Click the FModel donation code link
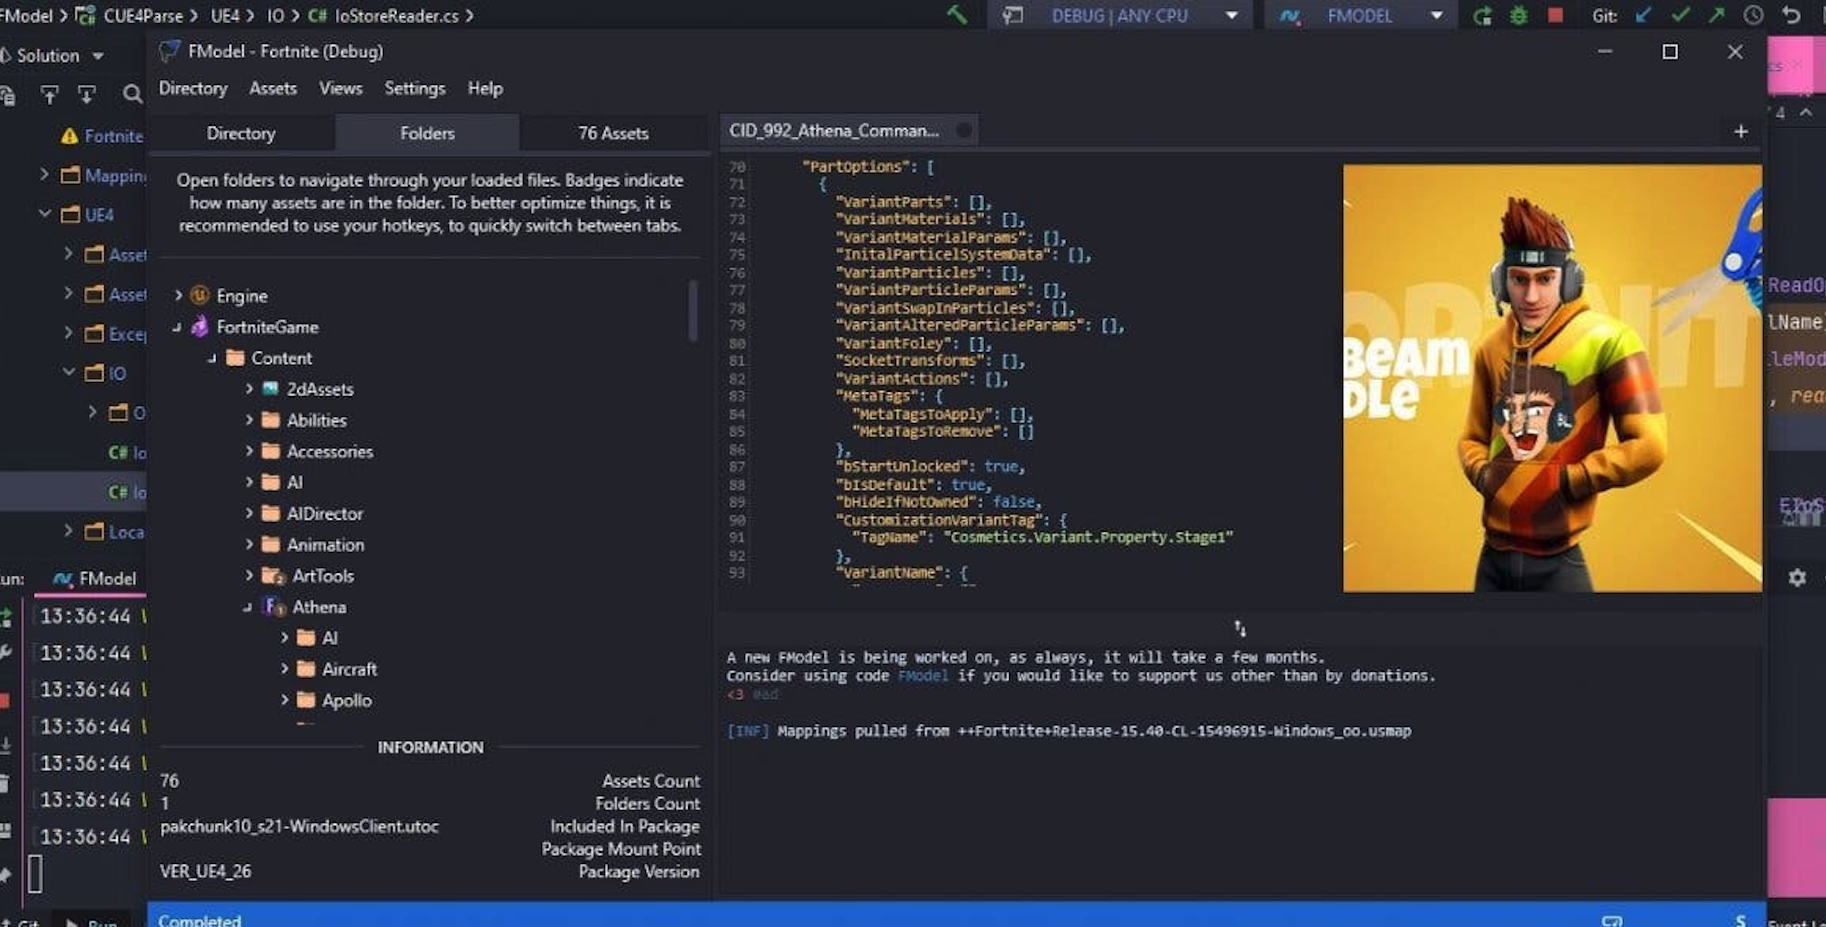The height and width of the screenshot is (927, 1826). (922, 676)
